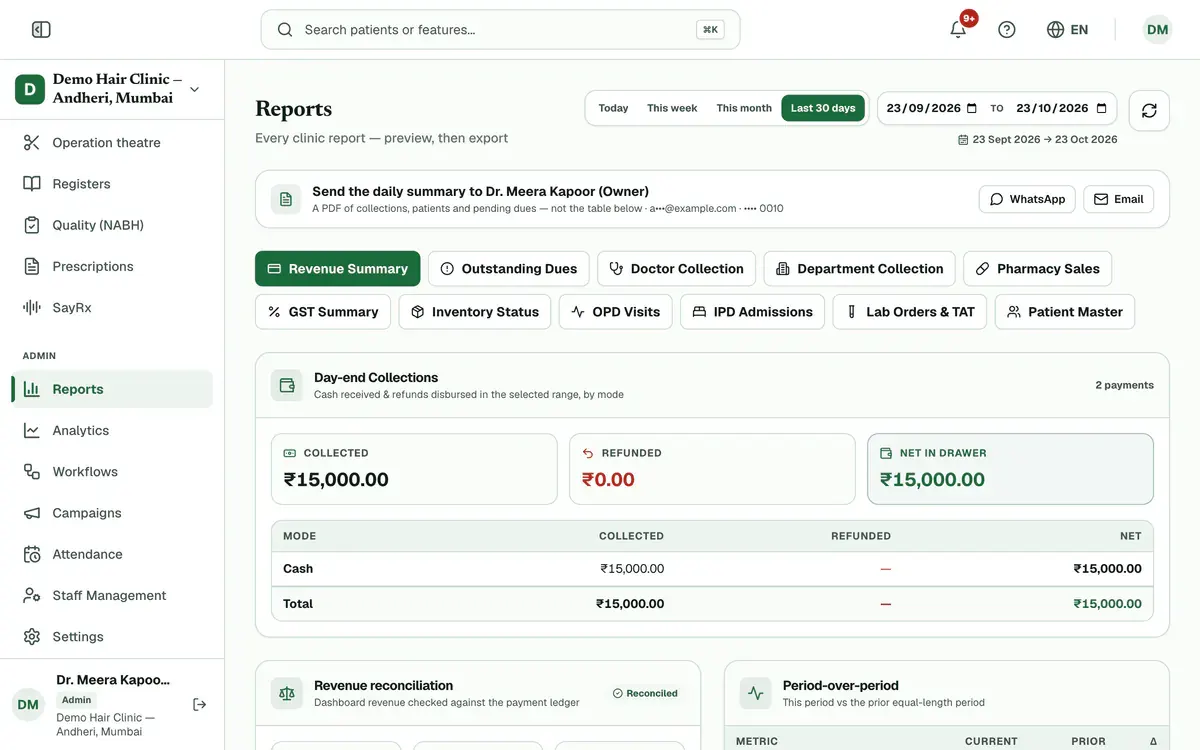The width and height of the screenshot is (1200, 750).
Task: Send daily summary via Email
Action: pyautogui.click(x=1118, y=199)
